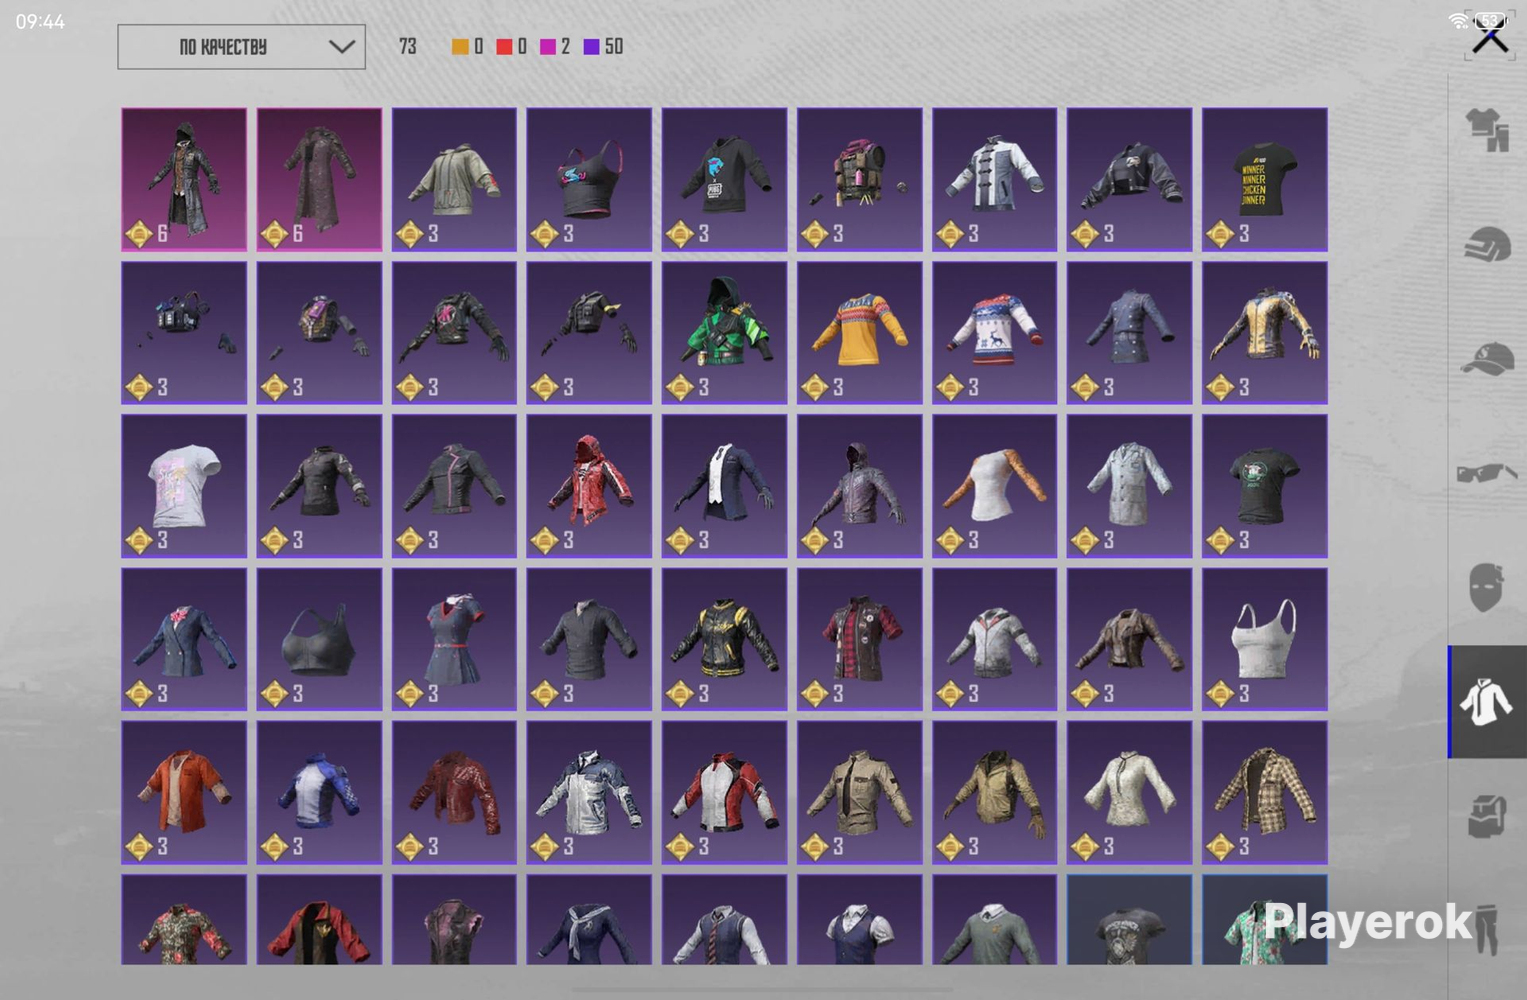This screenshot has width=1527, height=1000.
Task: Choose the blue-grey double-breasted military jacket
Action: [1130, 333]
